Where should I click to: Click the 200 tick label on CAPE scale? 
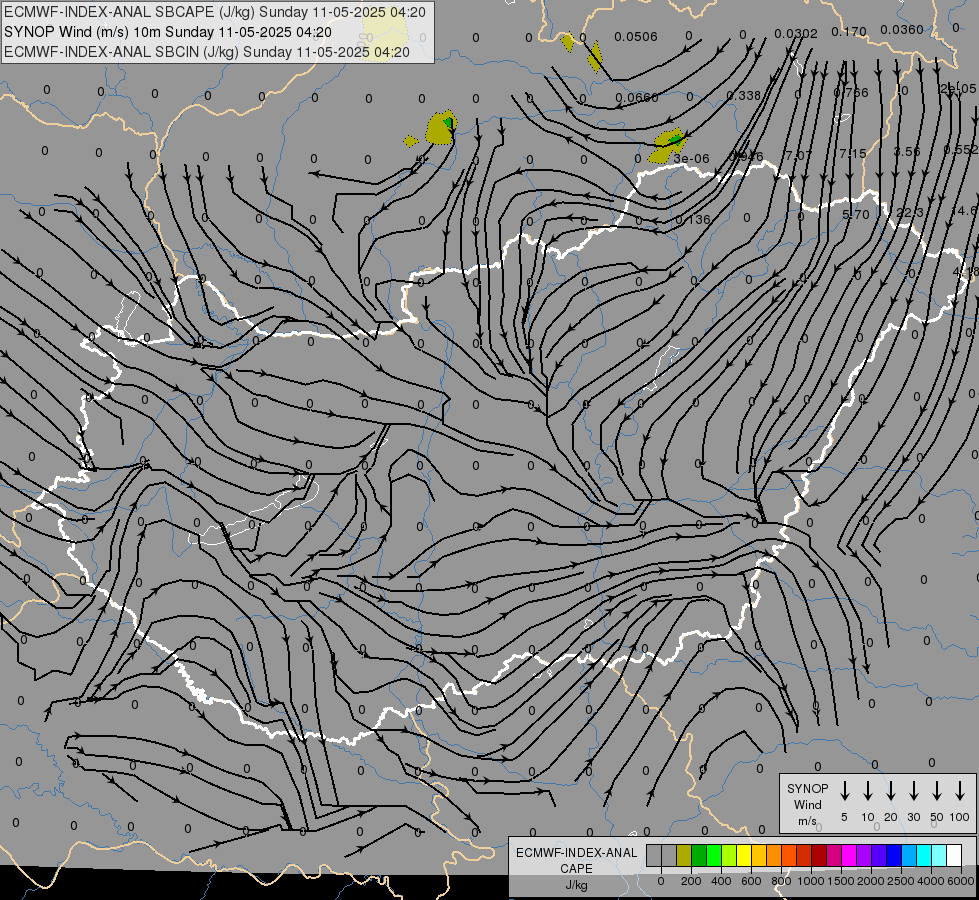click(x=691, y=881)
